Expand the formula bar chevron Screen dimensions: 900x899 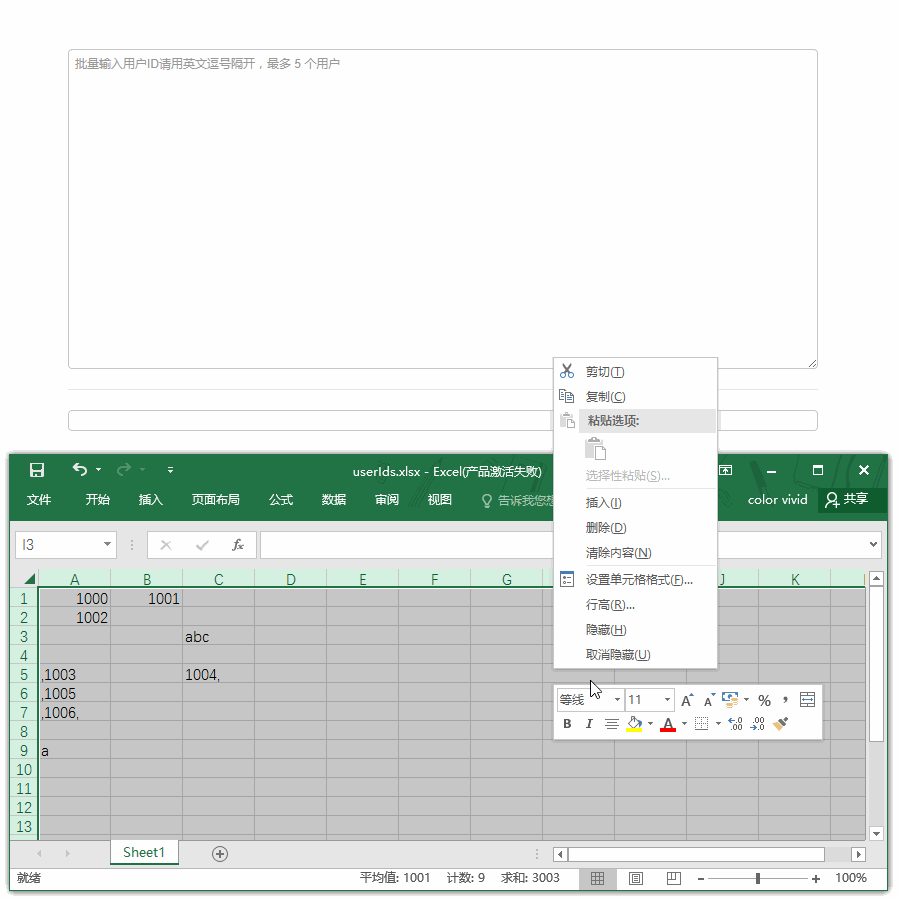point(873,544)
